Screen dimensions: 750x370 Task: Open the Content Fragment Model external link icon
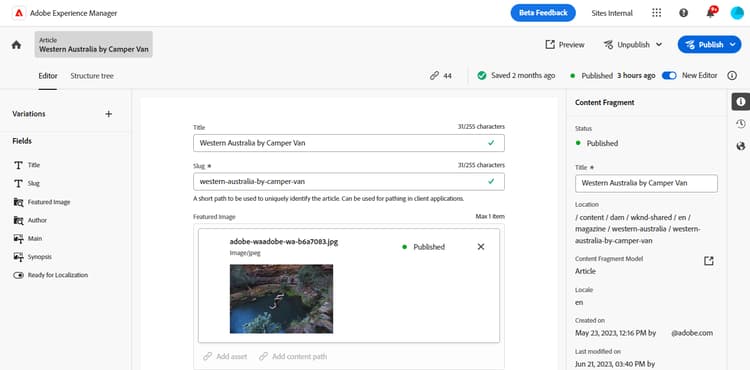click(x=708, y=261)
